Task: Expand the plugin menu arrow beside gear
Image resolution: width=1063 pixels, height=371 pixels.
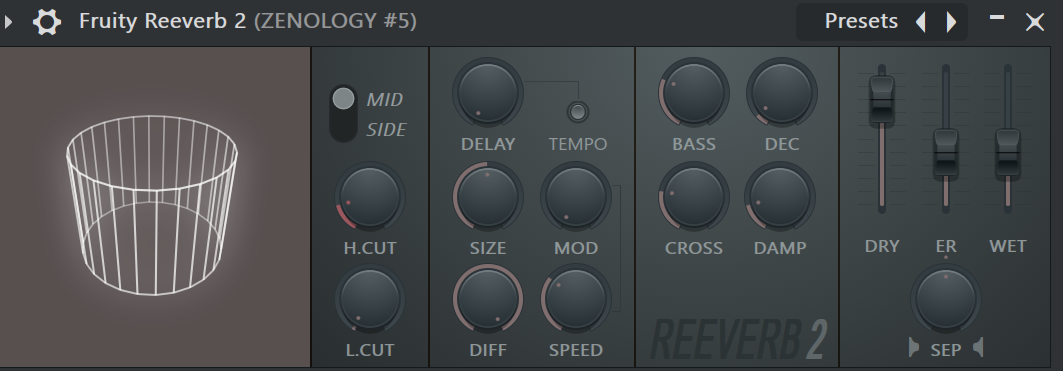Action: coord(8,22)
